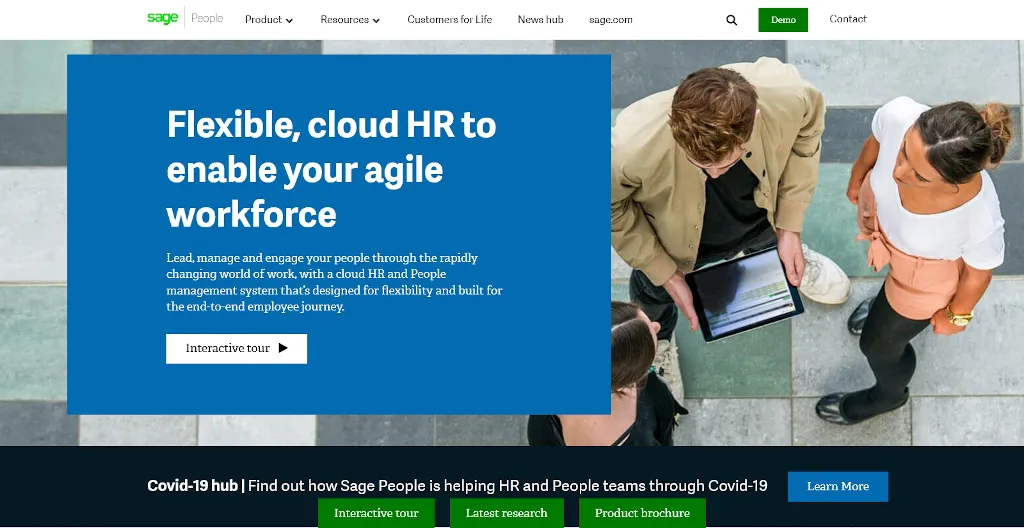This screenshot has height=528, width=1024.
Task: Click the People wordmark beside Sage logo
Action: pos(207,18)
